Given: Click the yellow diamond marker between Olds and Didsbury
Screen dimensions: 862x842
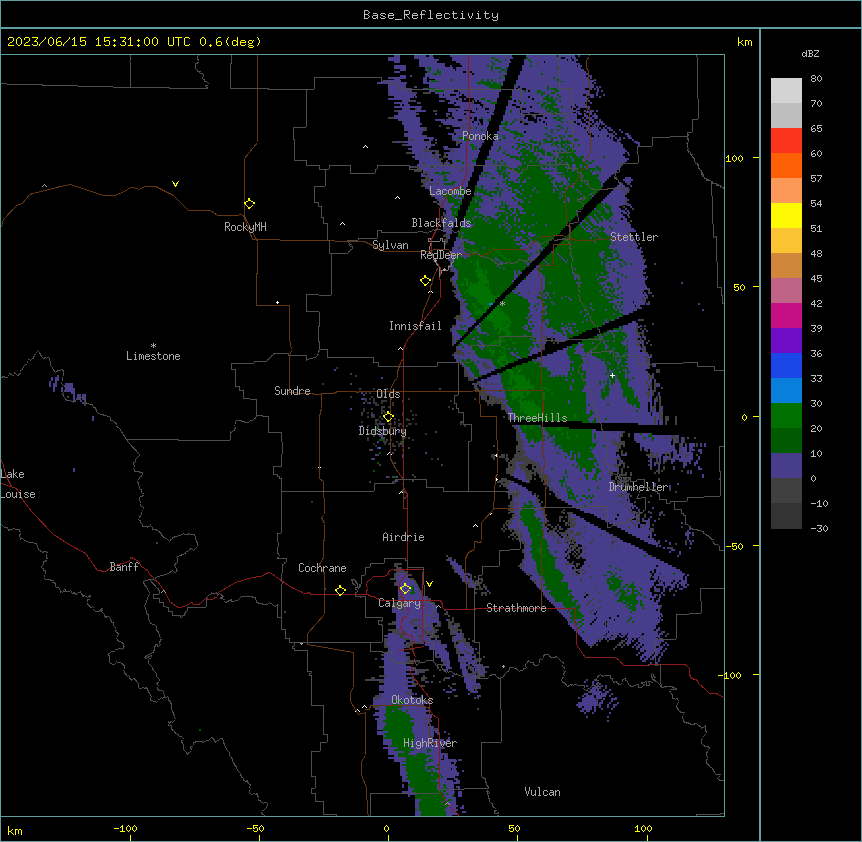Looking at the screenshot, I should 388,417.
